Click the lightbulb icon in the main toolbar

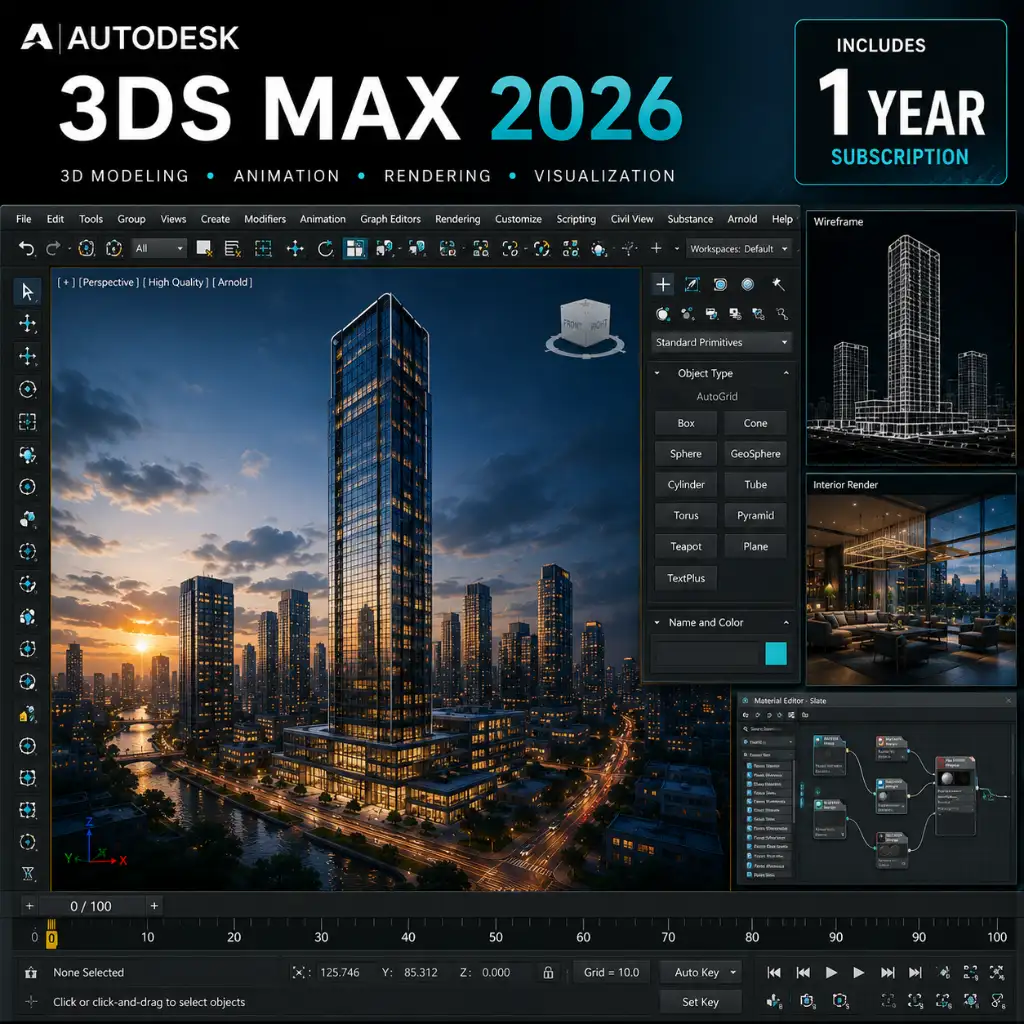click(x=598, y=248)
